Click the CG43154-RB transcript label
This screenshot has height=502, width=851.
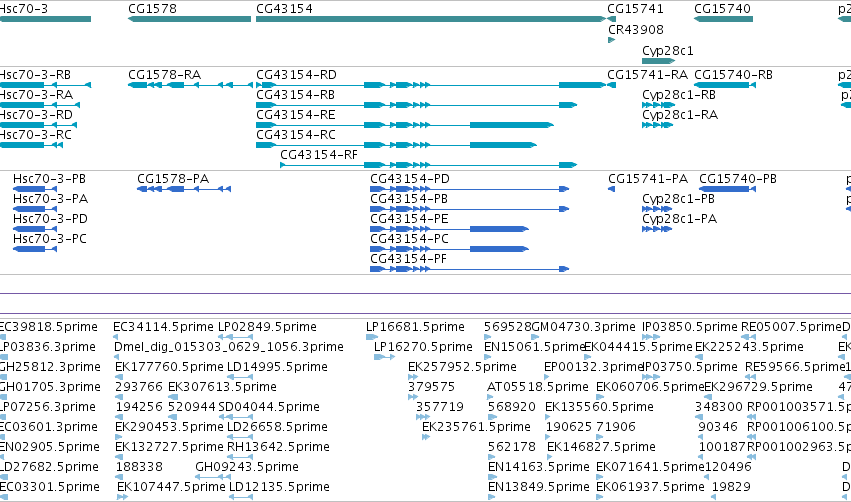296,95
